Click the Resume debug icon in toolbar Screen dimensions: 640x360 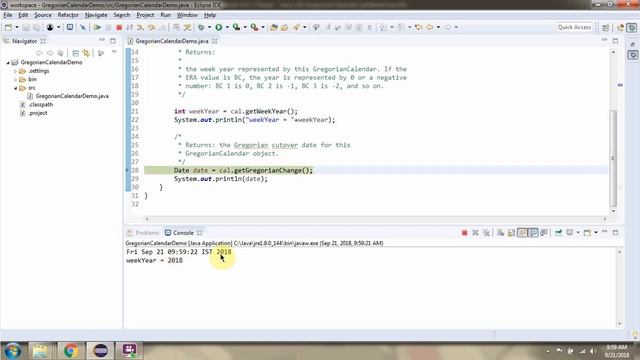(x=97, y=27)
